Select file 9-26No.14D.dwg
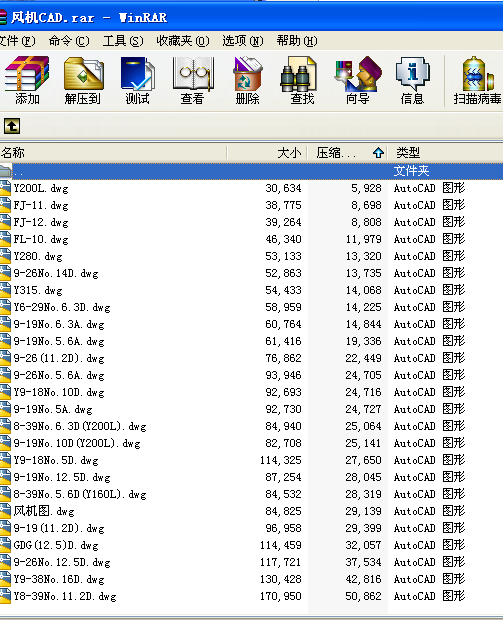The image size is (503, 620). [56, 273]
